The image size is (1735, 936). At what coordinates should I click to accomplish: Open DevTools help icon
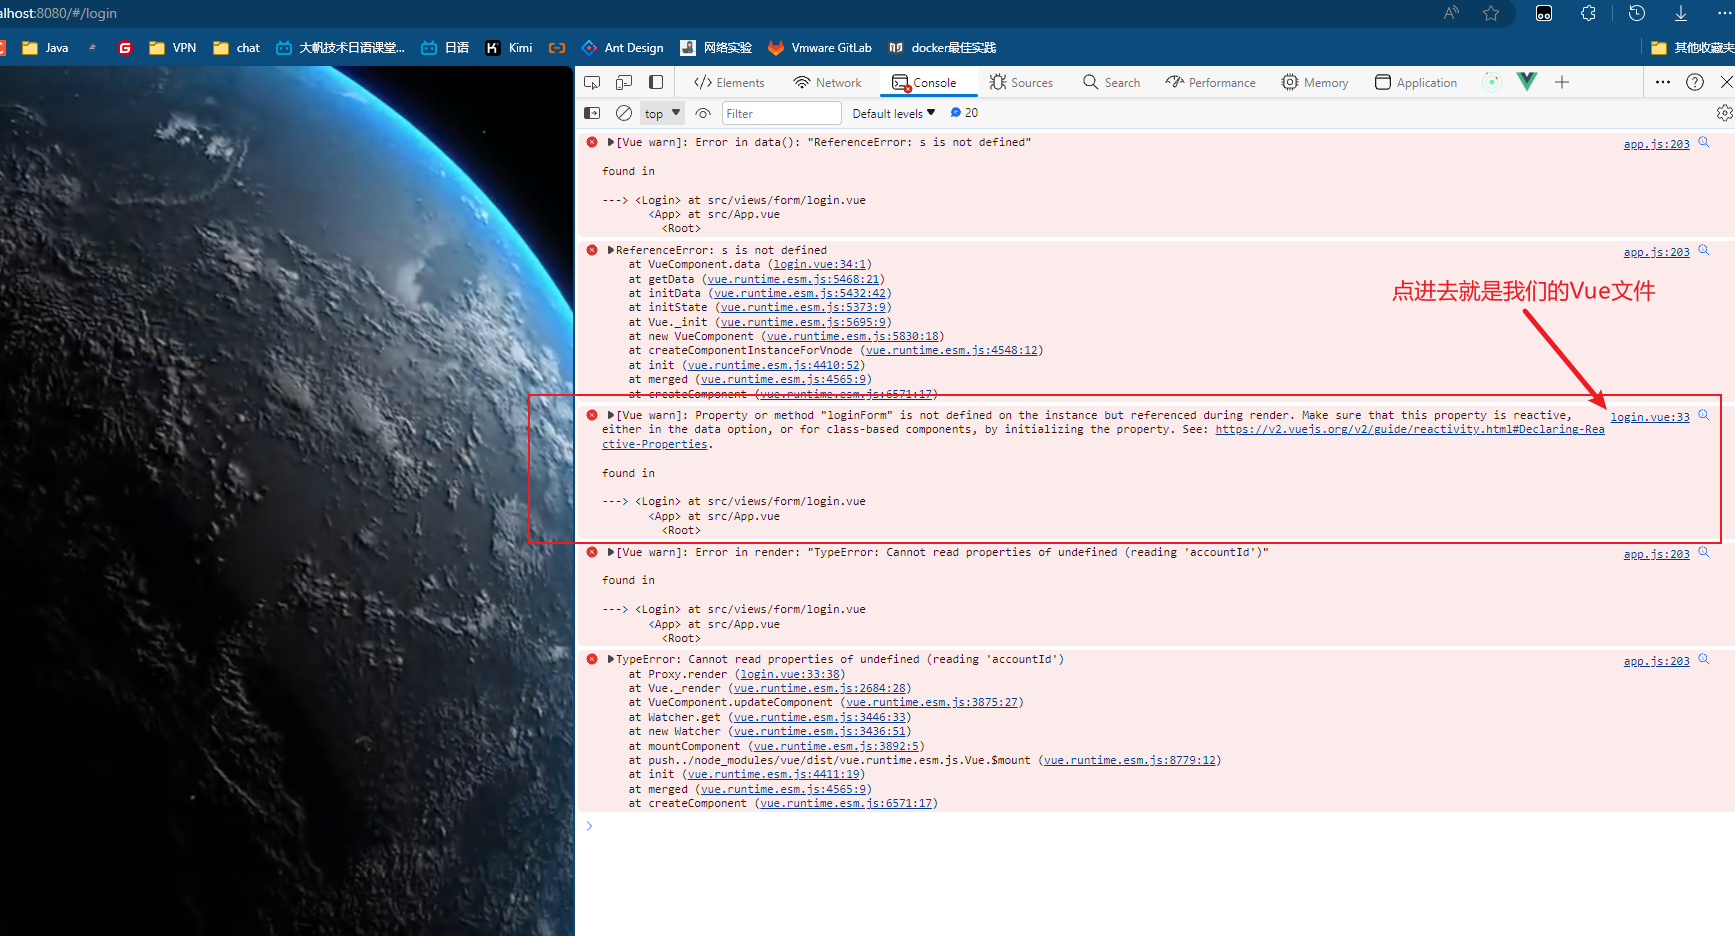tap(1695, 82)
